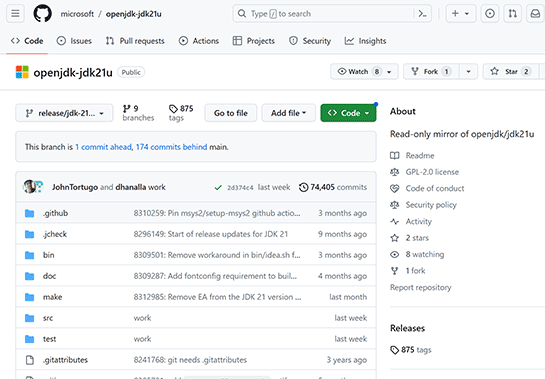Click the .gitattributes file icon
The image size is (545, 379).
click(x=30, y=360)
